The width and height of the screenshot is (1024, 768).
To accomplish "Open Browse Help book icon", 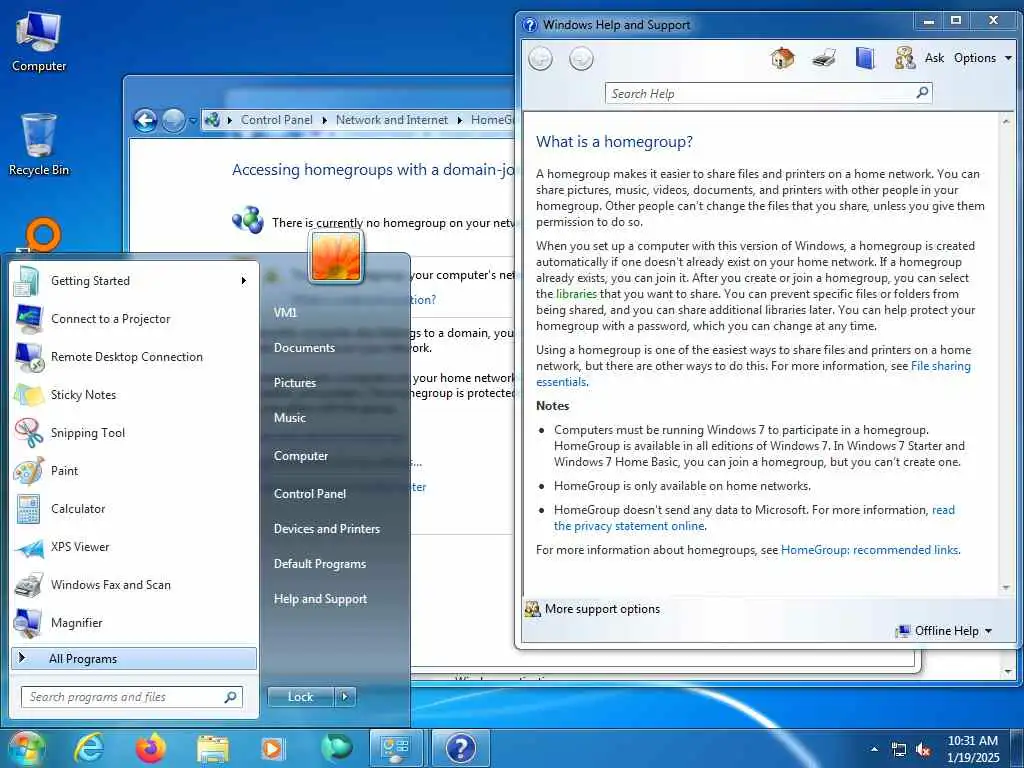I will [865, 58].
